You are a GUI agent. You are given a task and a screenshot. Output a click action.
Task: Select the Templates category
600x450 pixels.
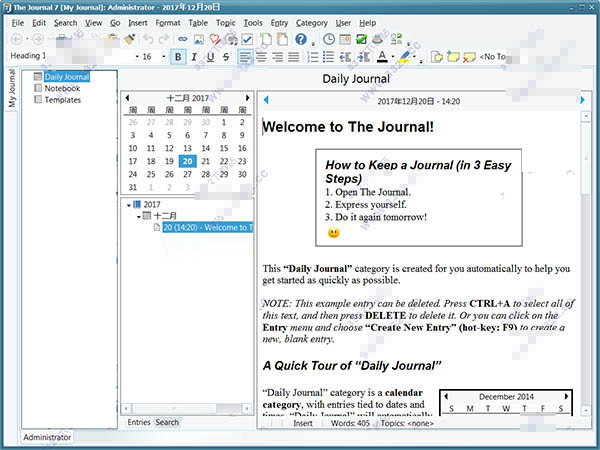point(63,100)
